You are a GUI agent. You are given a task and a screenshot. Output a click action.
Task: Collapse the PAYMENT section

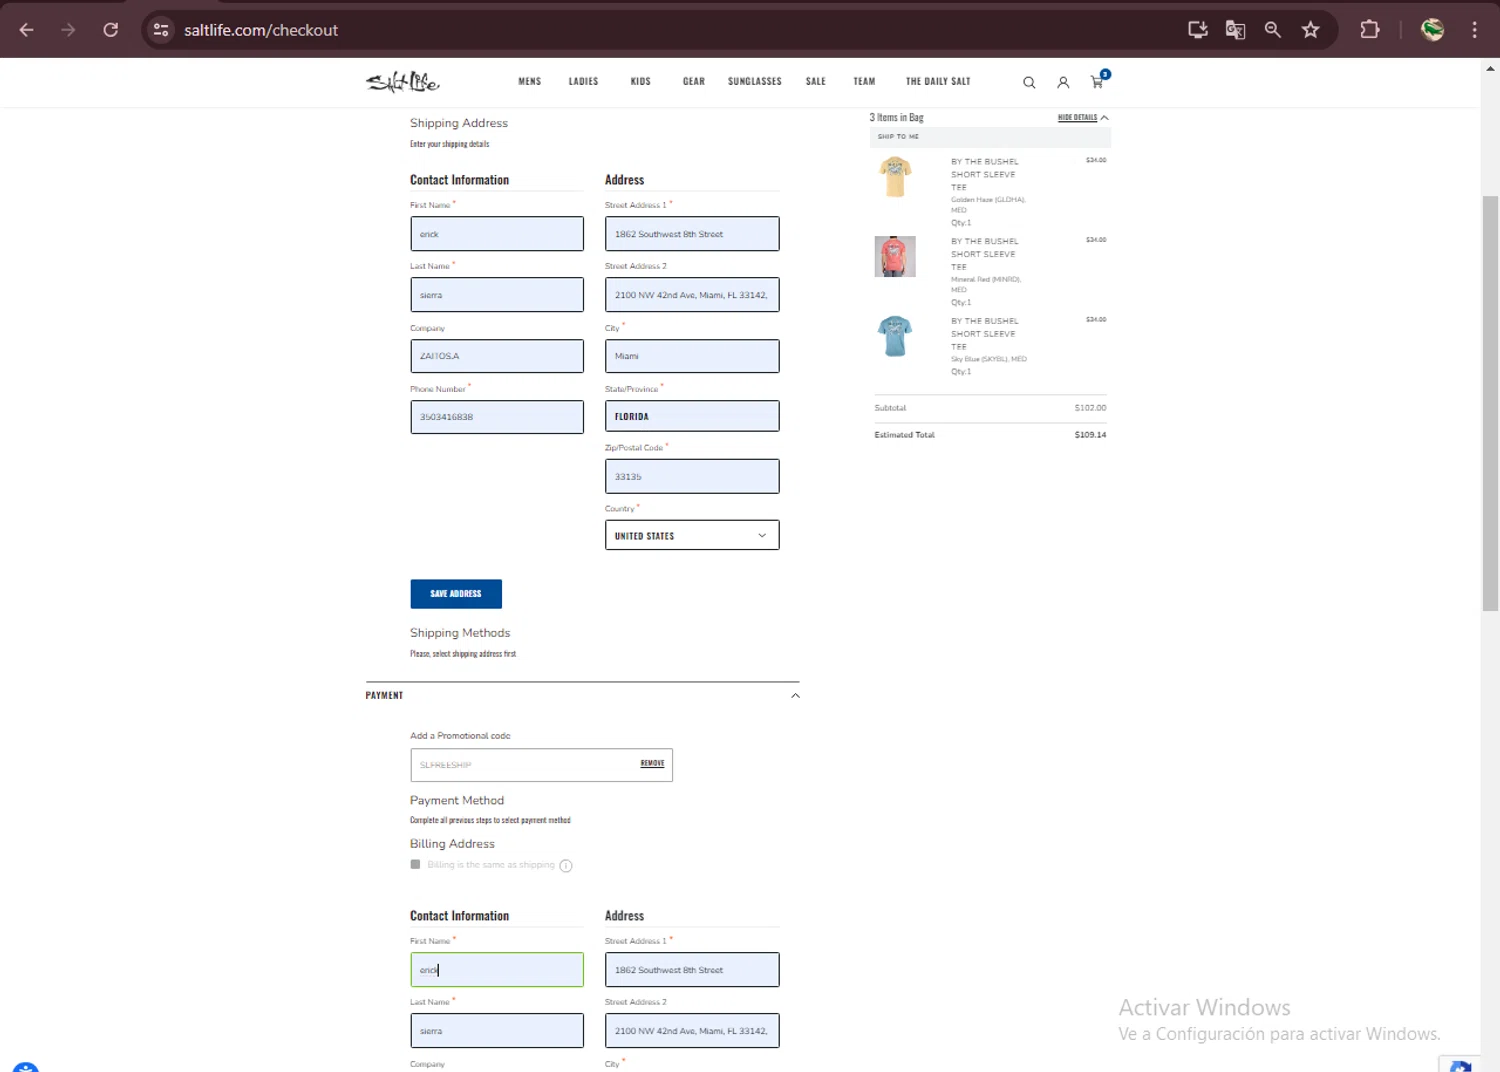coord(795,696)
